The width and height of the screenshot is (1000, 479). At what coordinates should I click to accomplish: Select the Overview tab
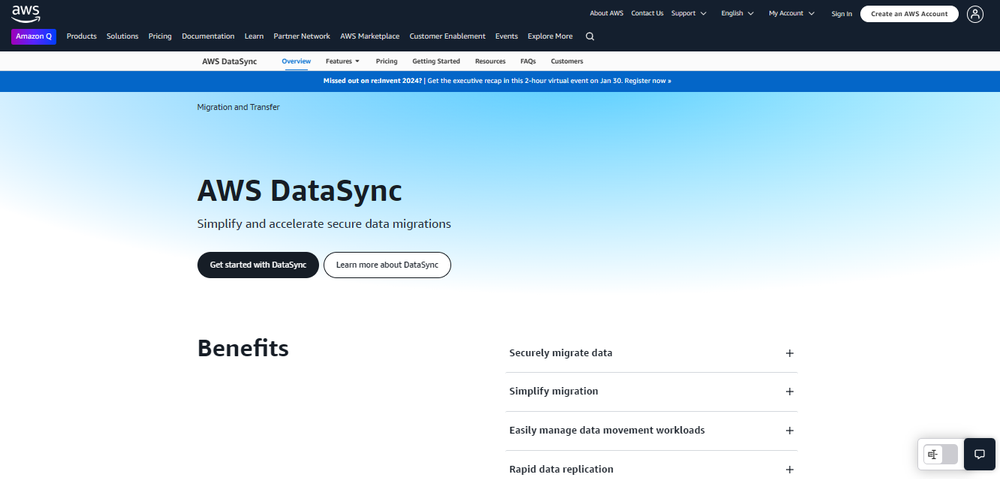pos(296,61)
